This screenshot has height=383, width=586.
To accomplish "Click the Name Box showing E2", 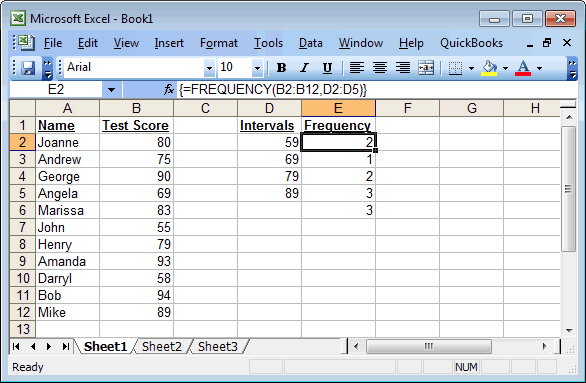I will pyautogui.click(x=56, y=90).
